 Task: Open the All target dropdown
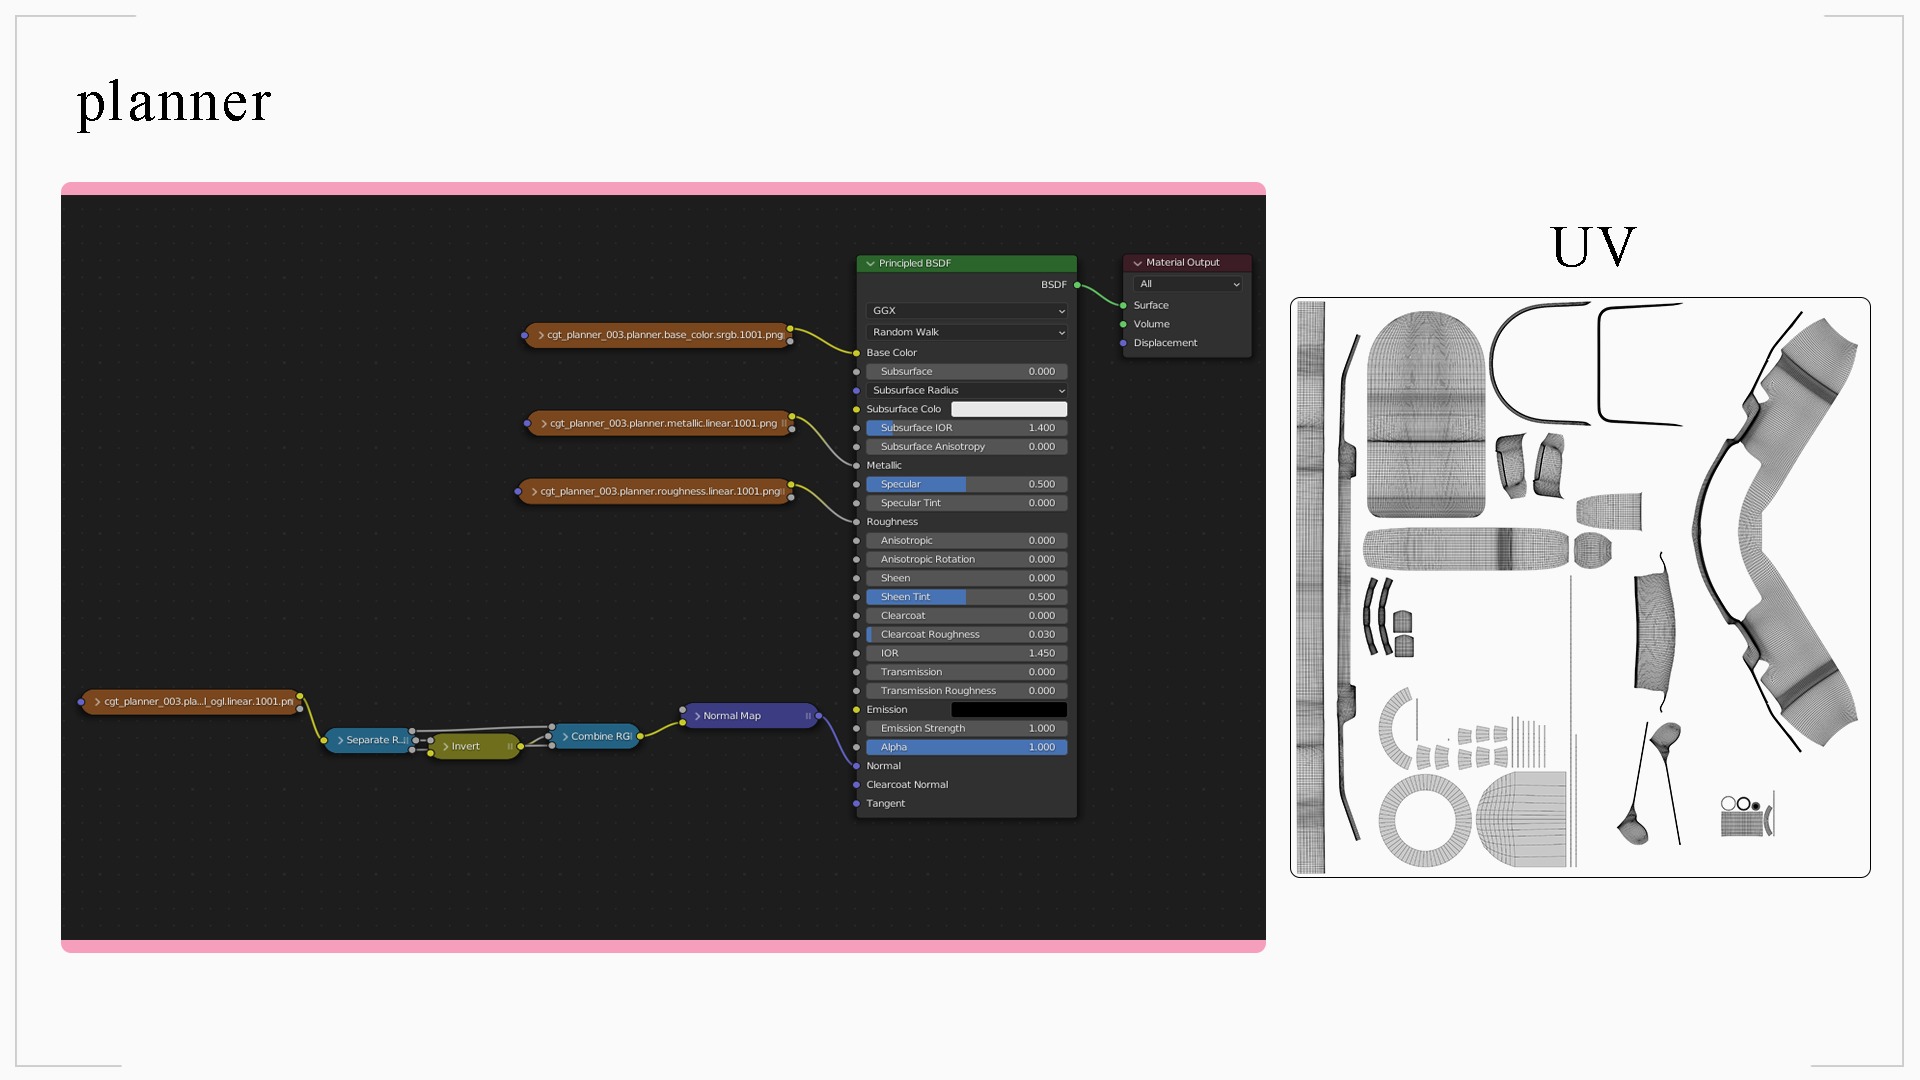pyautogui.click(x=1188, y=284)
